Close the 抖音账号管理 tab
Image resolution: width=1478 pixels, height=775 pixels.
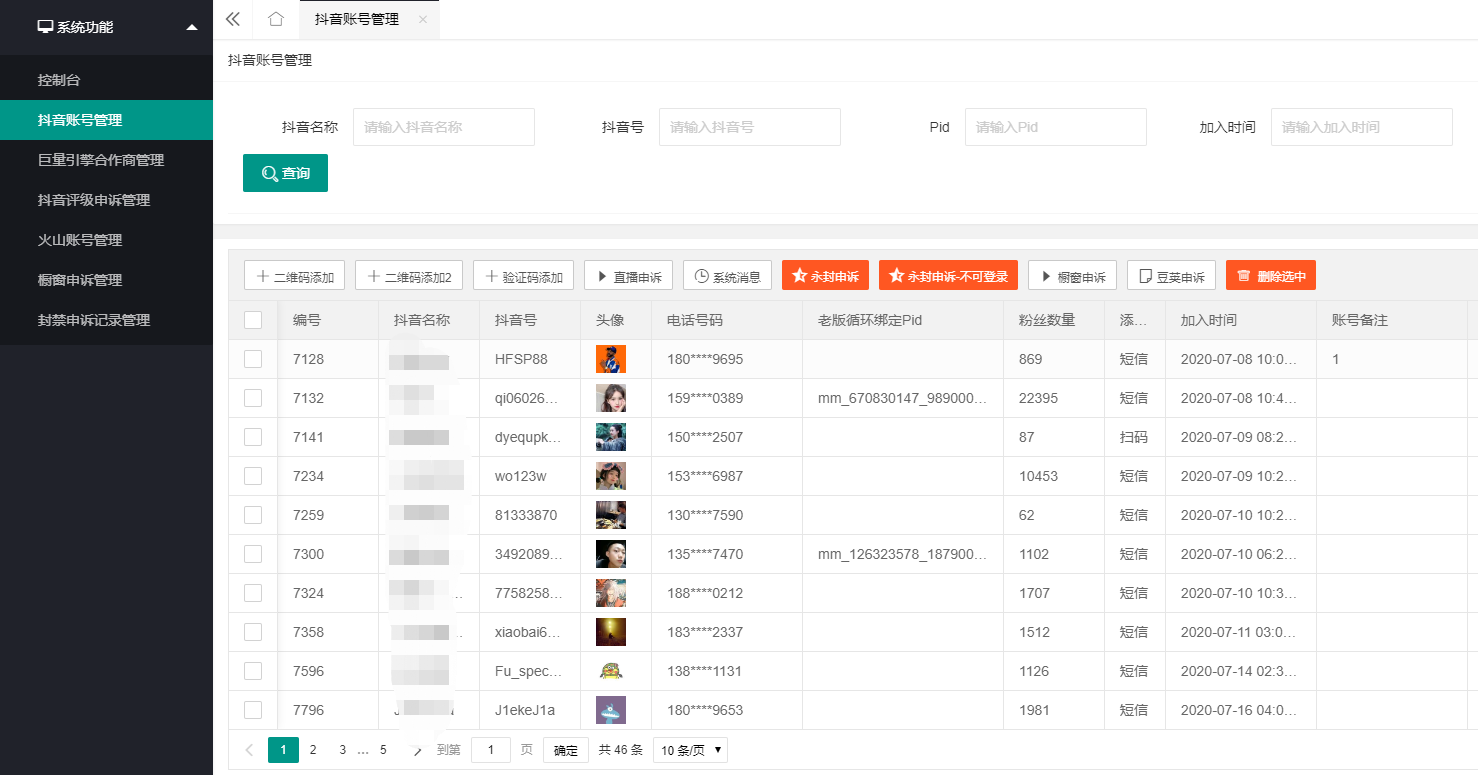click(x=423, y=20)
